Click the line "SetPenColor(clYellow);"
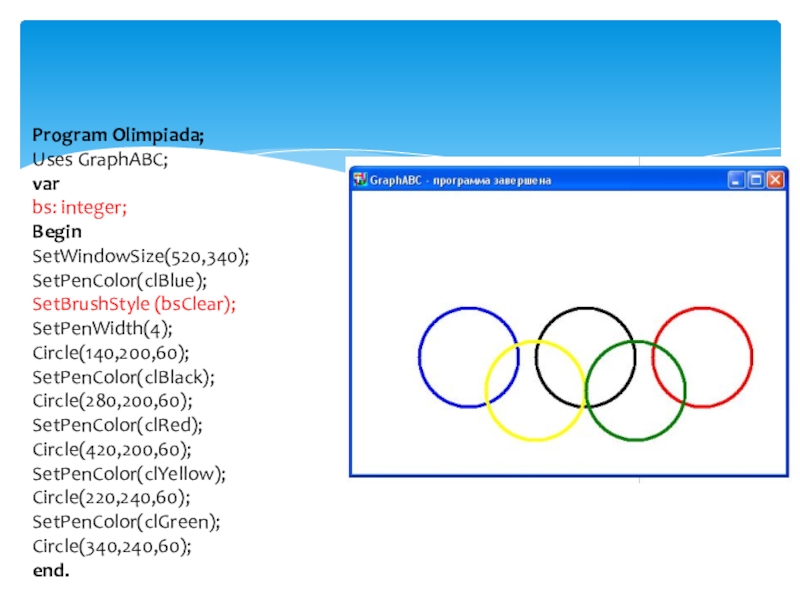The width and height of the screenshot is (800, 600). (x=129, y=474)
